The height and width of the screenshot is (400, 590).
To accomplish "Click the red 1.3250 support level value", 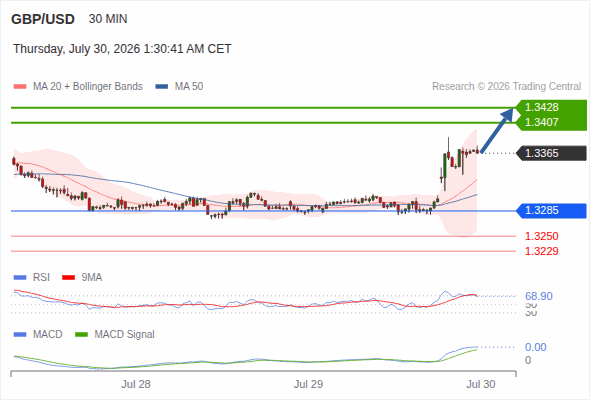I will click(x=542, y=236).
